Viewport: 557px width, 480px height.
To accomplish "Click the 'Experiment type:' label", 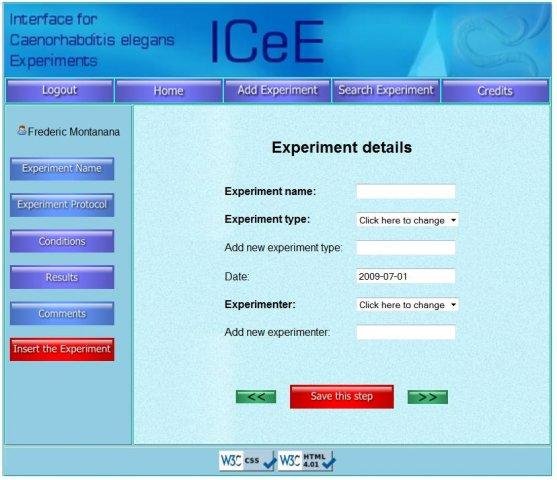I will click(x=267, y=219).
